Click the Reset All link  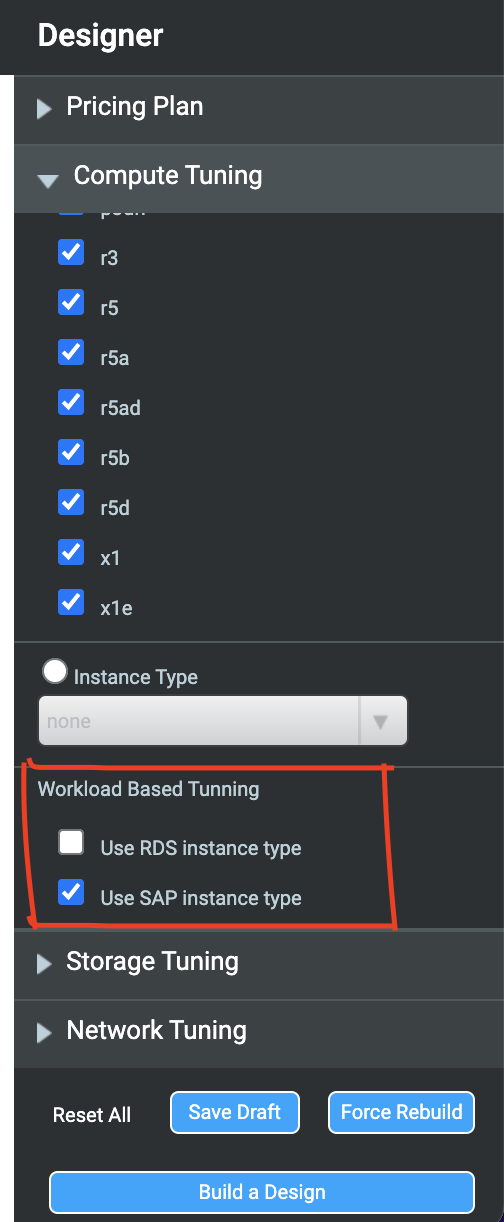(92, 1115)
